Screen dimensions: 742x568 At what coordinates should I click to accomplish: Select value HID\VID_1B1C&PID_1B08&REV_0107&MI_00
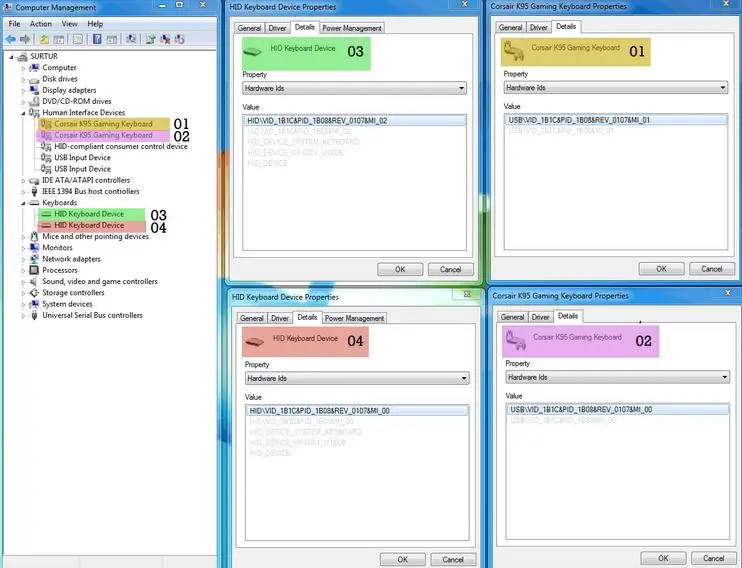coord(357,411)
